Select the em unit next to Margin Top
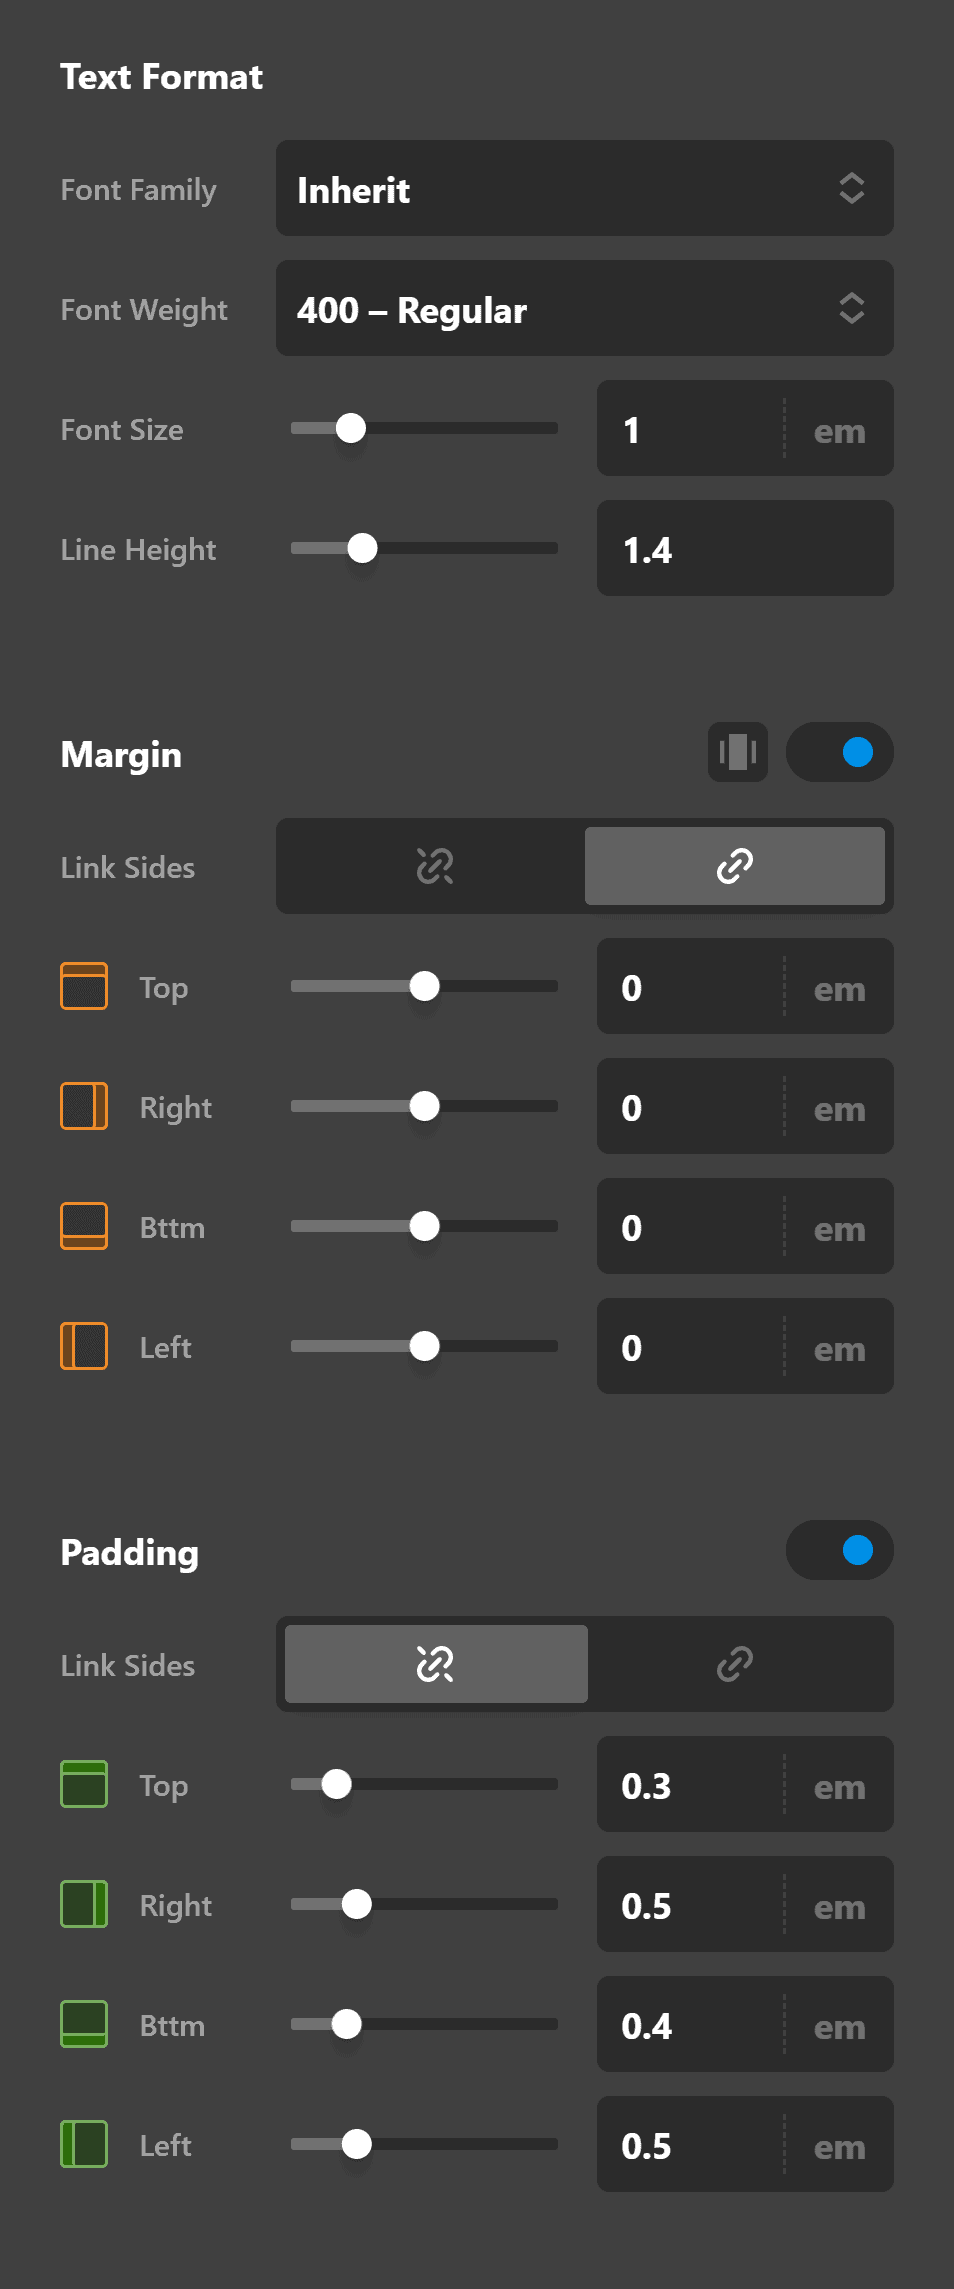Image resolution: width=954 pixels, height=2289 pixels. [839, 987]
